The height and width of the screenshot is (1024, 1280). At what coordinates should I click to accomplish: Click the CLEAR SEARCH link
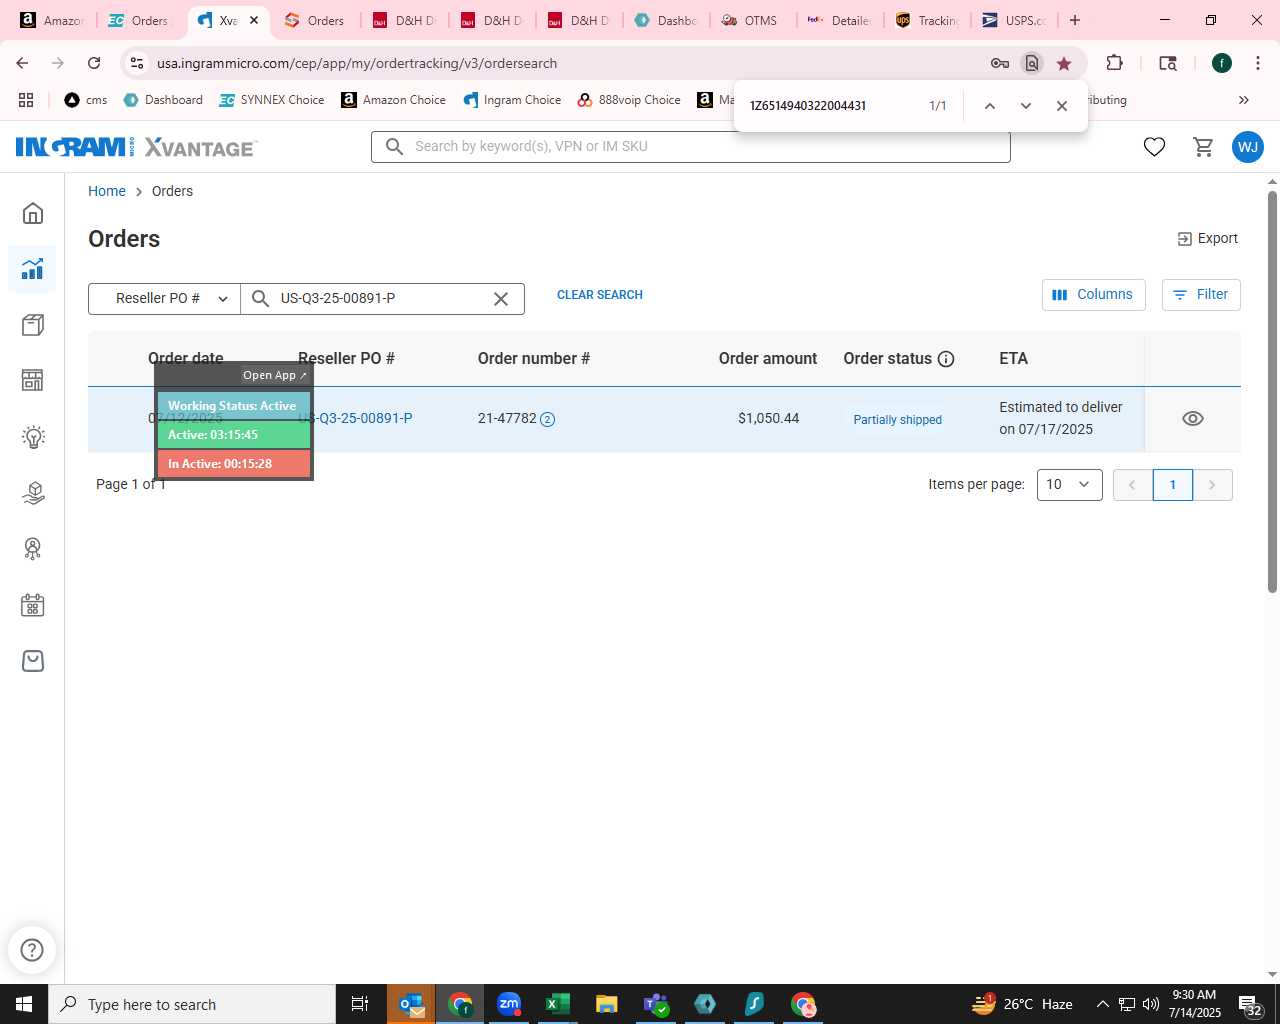coord(600,295)
